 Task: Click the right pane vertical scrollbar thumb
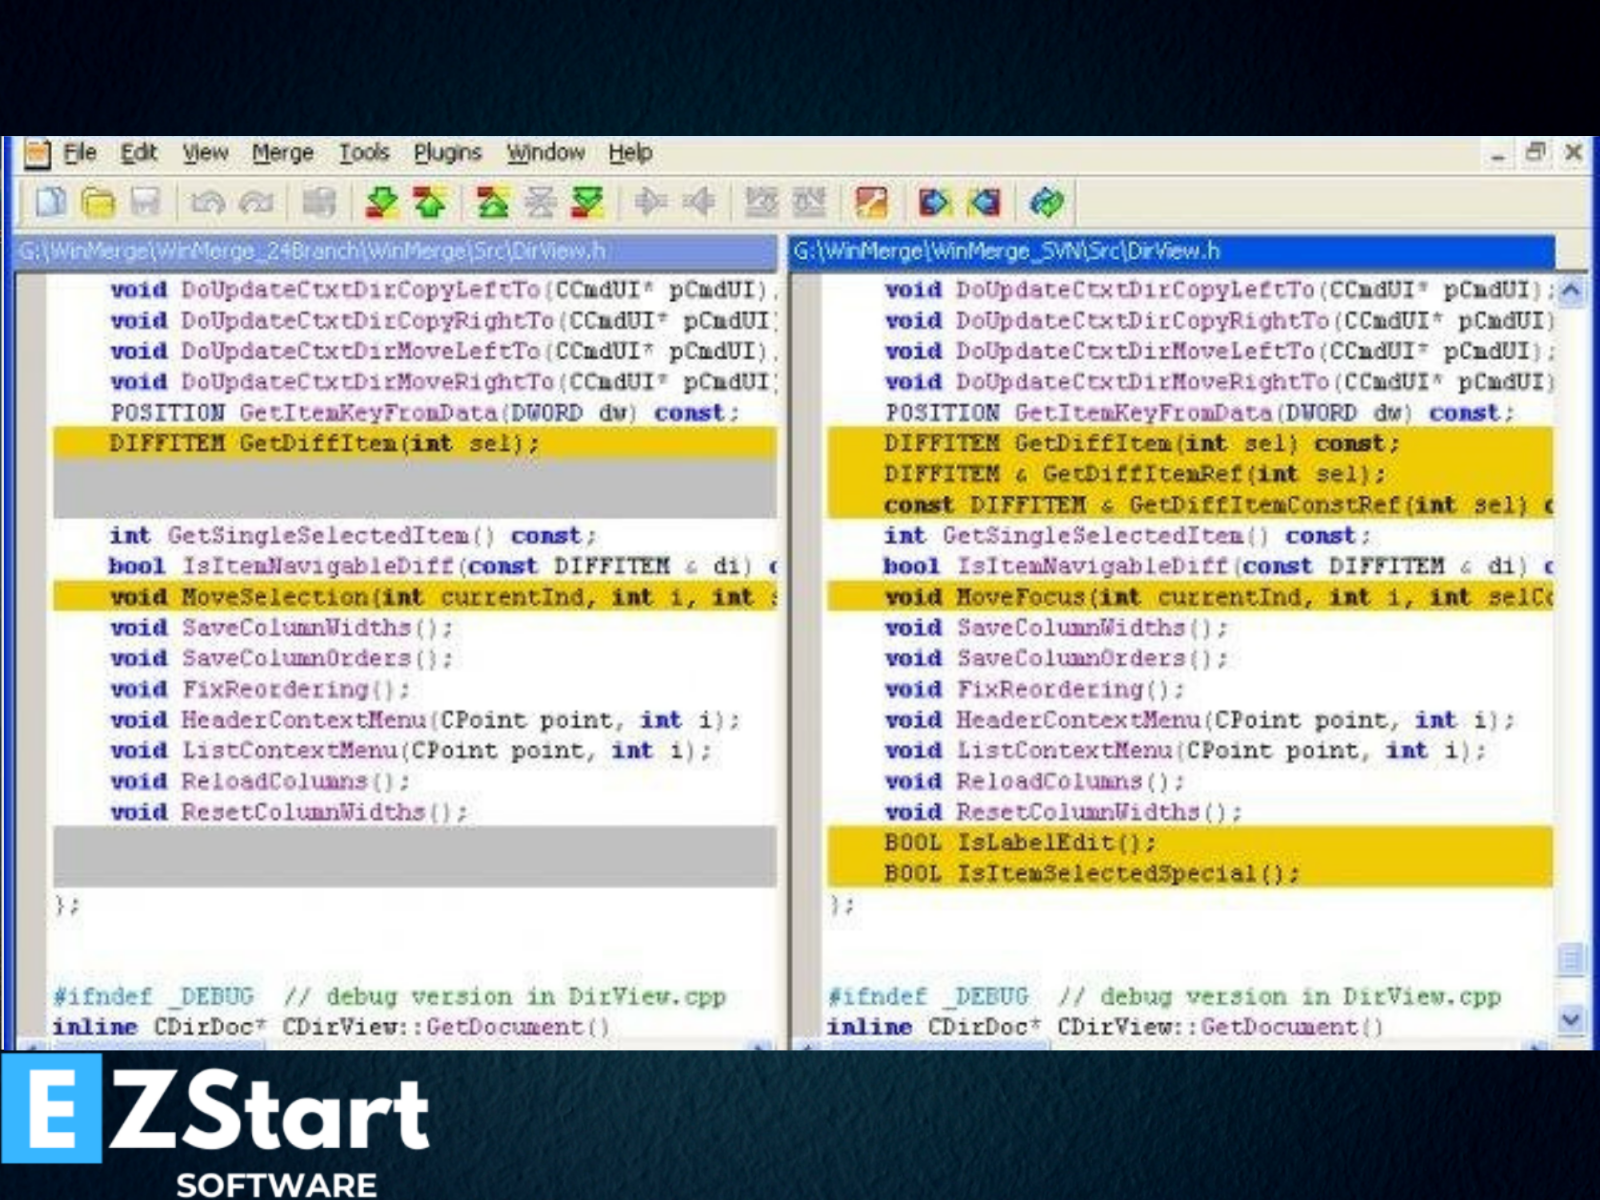point(1571,960)
